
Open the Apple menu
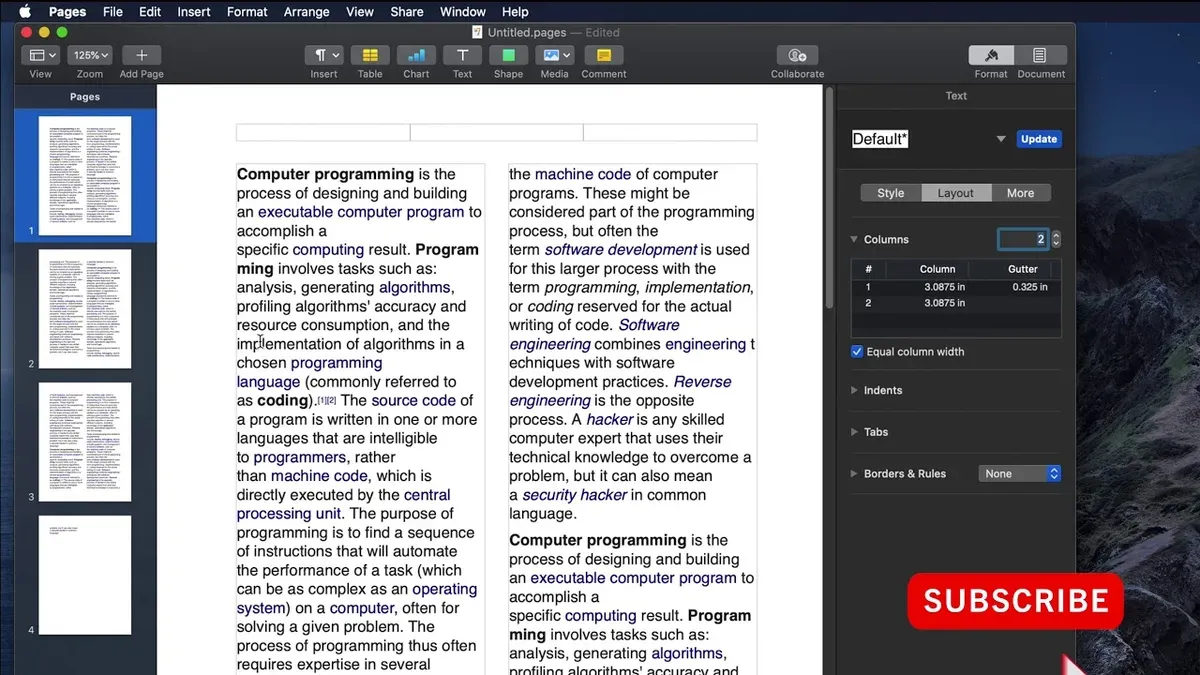click(25, 11)
